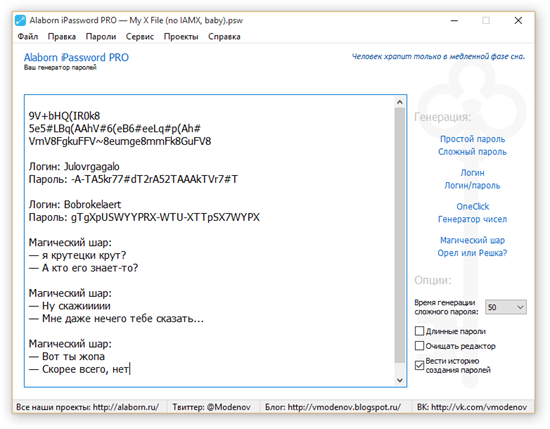This screenshot has height=429, width=550.
Task: Minimize the iPassword PRO window
Action: pos(454,20)
